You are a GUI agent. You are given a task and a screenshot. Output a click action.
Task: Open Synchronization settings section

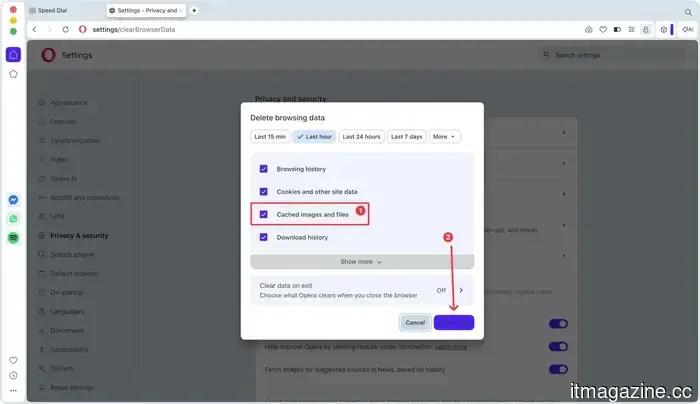tap(75, 141)
